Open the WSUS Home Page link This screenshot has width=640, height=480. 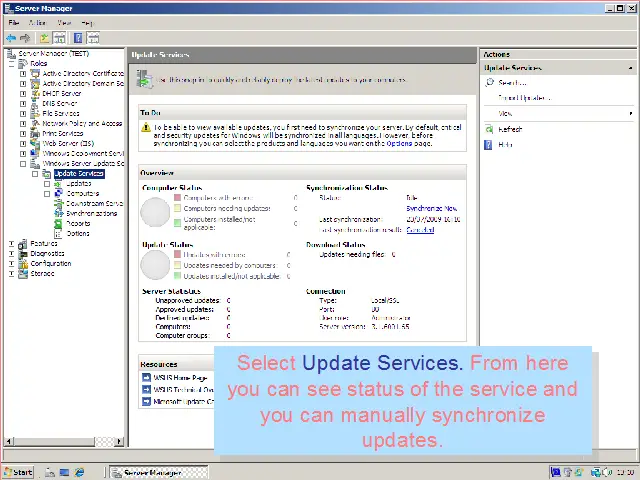pos(180,378)
